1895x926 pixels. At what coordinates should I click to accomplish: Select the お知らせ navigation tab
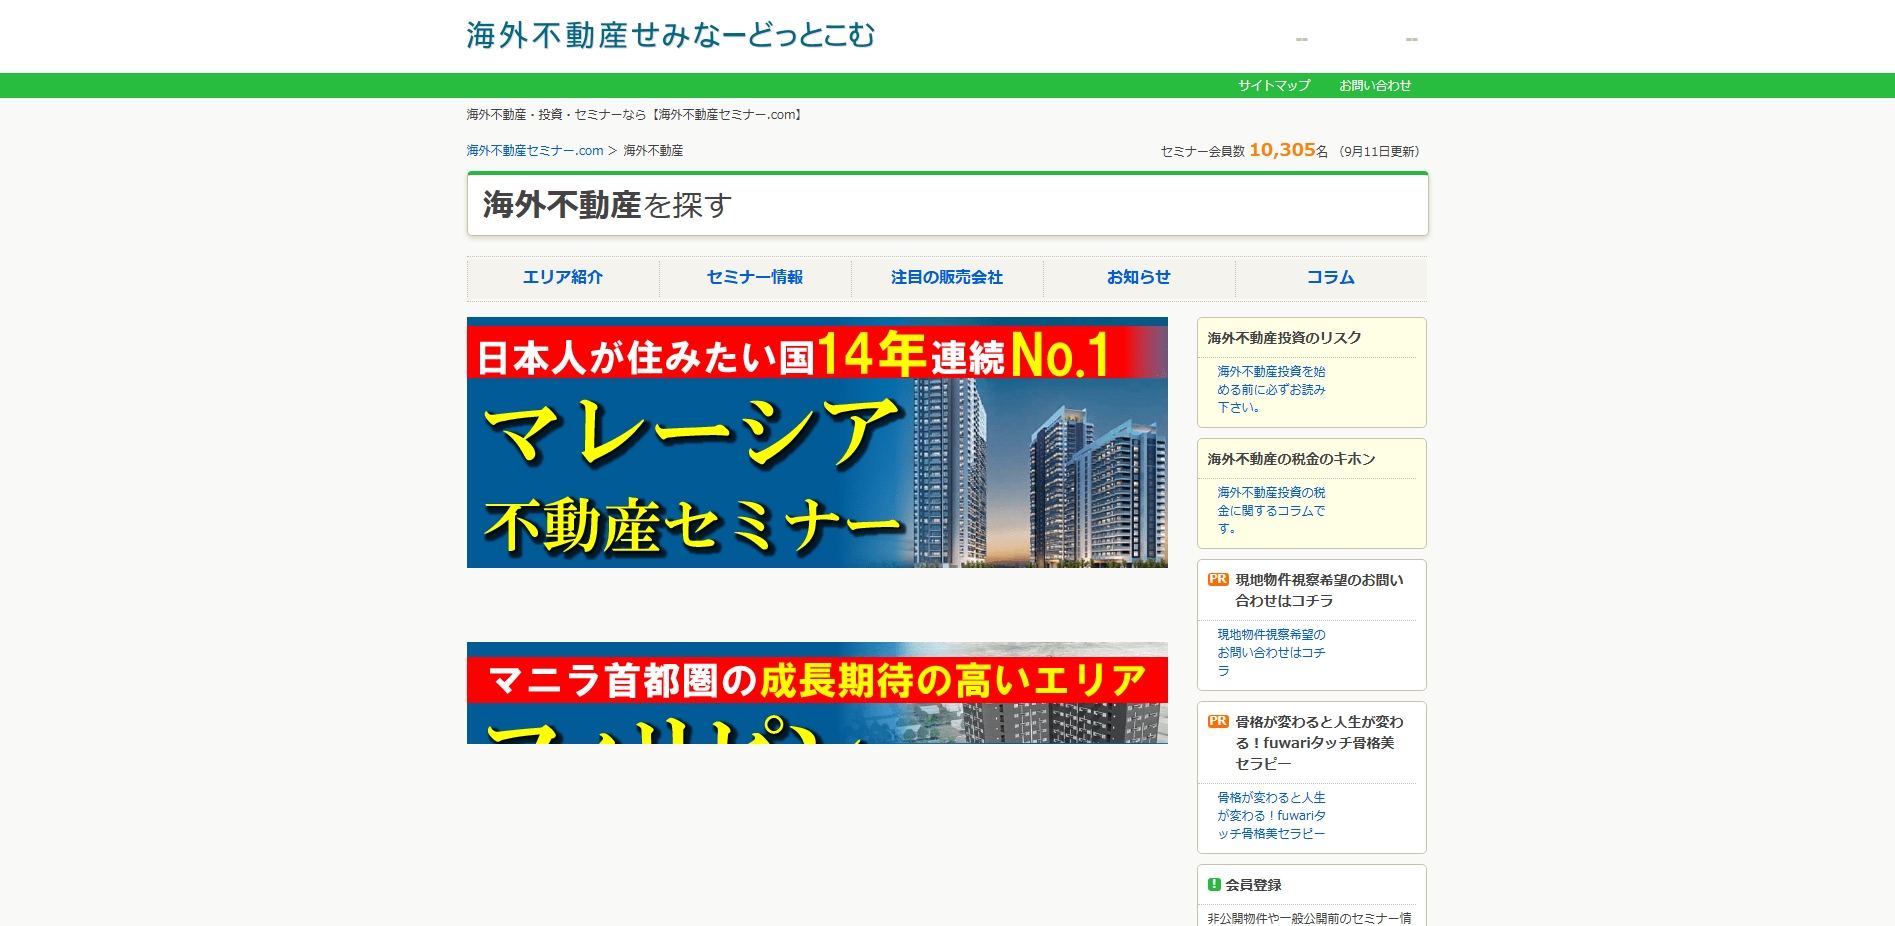(x=1139, y=278)
